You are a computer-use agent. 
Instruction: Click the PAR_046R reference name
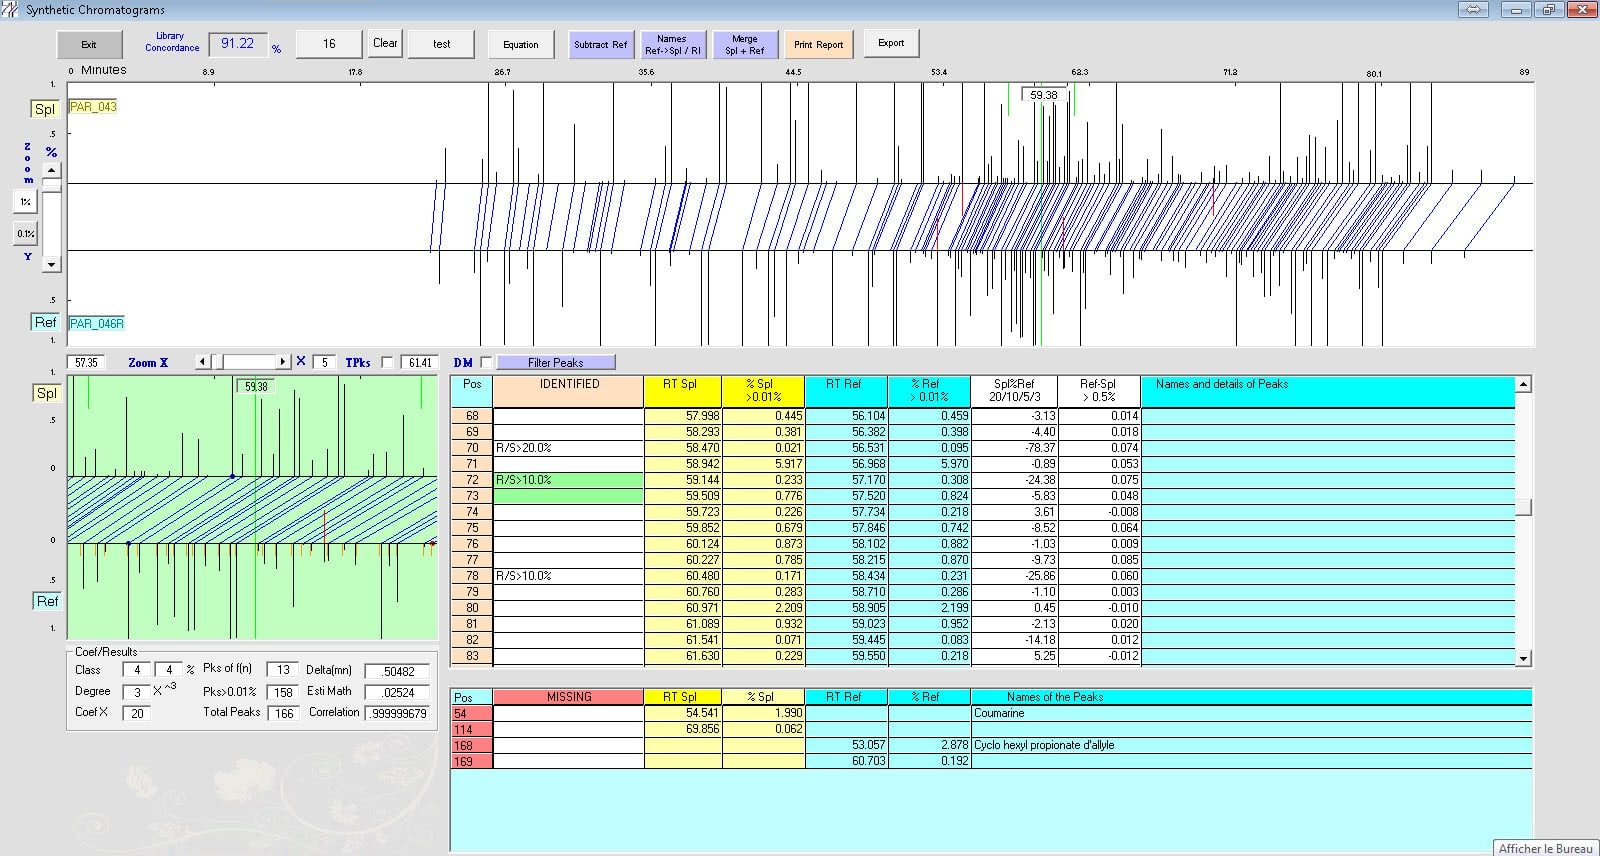[97, 323]
